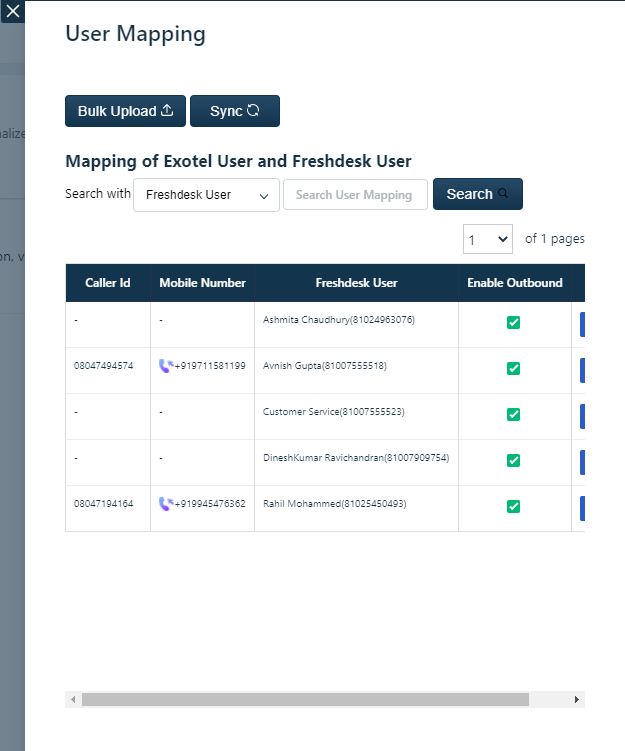Click the 'of 1 pages' text
The height and width of the screenshot is (751, 625).
(555, 239)
